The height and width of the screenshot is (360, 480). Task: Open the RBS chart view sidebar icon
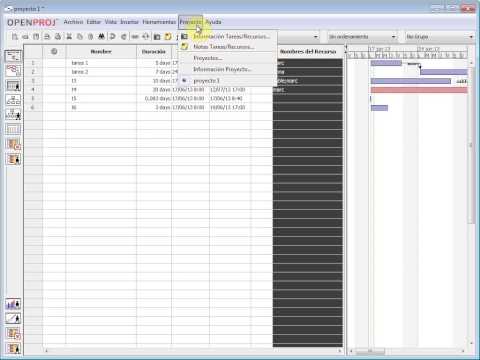pyautogui.click(x=13, y=115)
